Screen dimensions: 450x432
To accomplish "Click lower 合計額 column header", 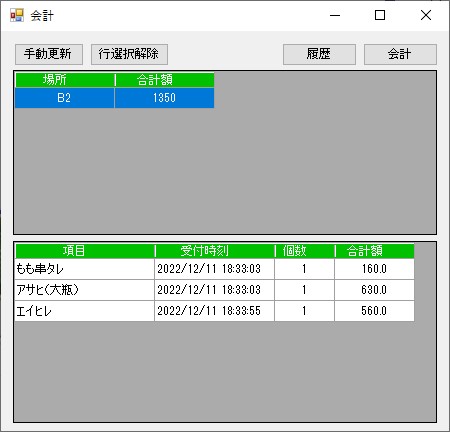I will (375, 251).
